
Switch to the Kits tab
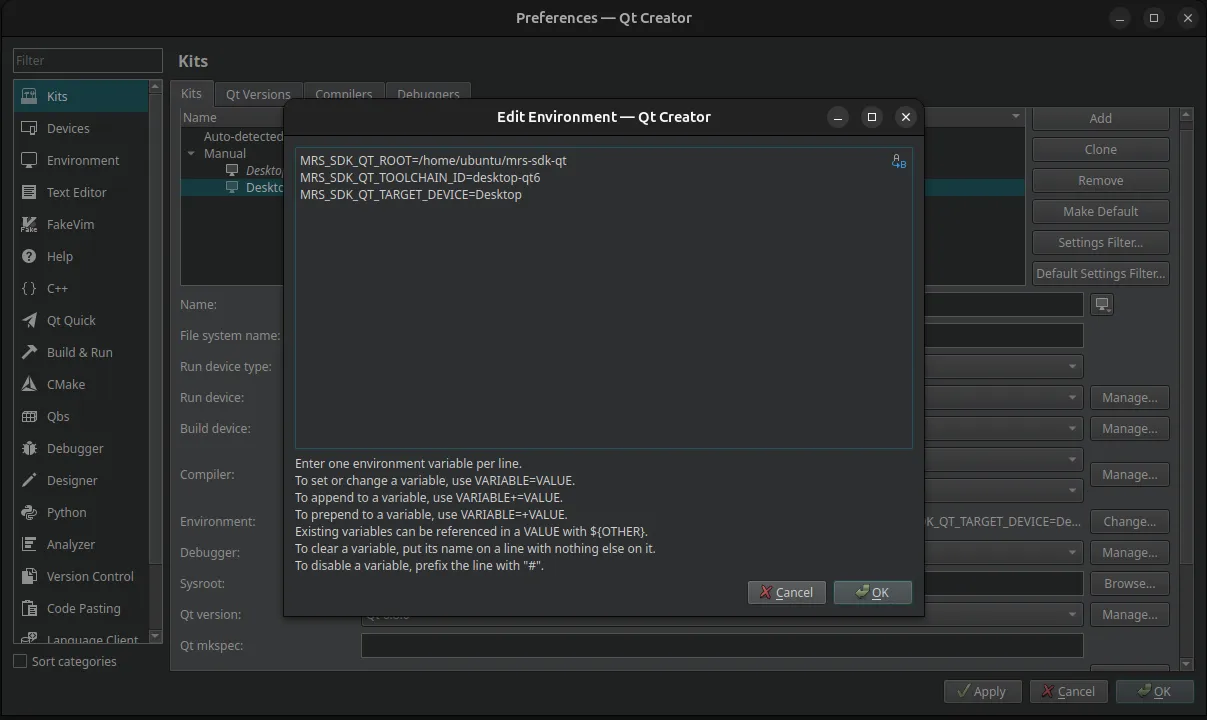(x=191, y=93)
